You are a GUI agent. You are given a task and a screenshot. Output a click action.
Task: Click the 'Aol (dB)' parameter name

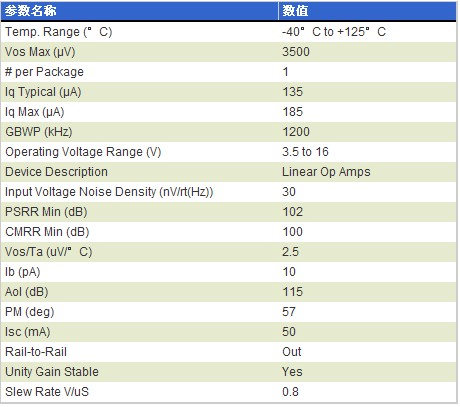point(27,292)
